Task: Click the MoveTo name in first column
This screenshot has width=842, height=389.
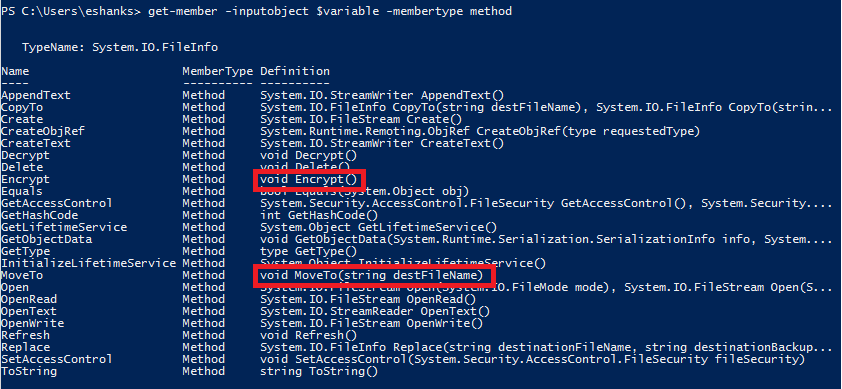Action: (22, 275)
